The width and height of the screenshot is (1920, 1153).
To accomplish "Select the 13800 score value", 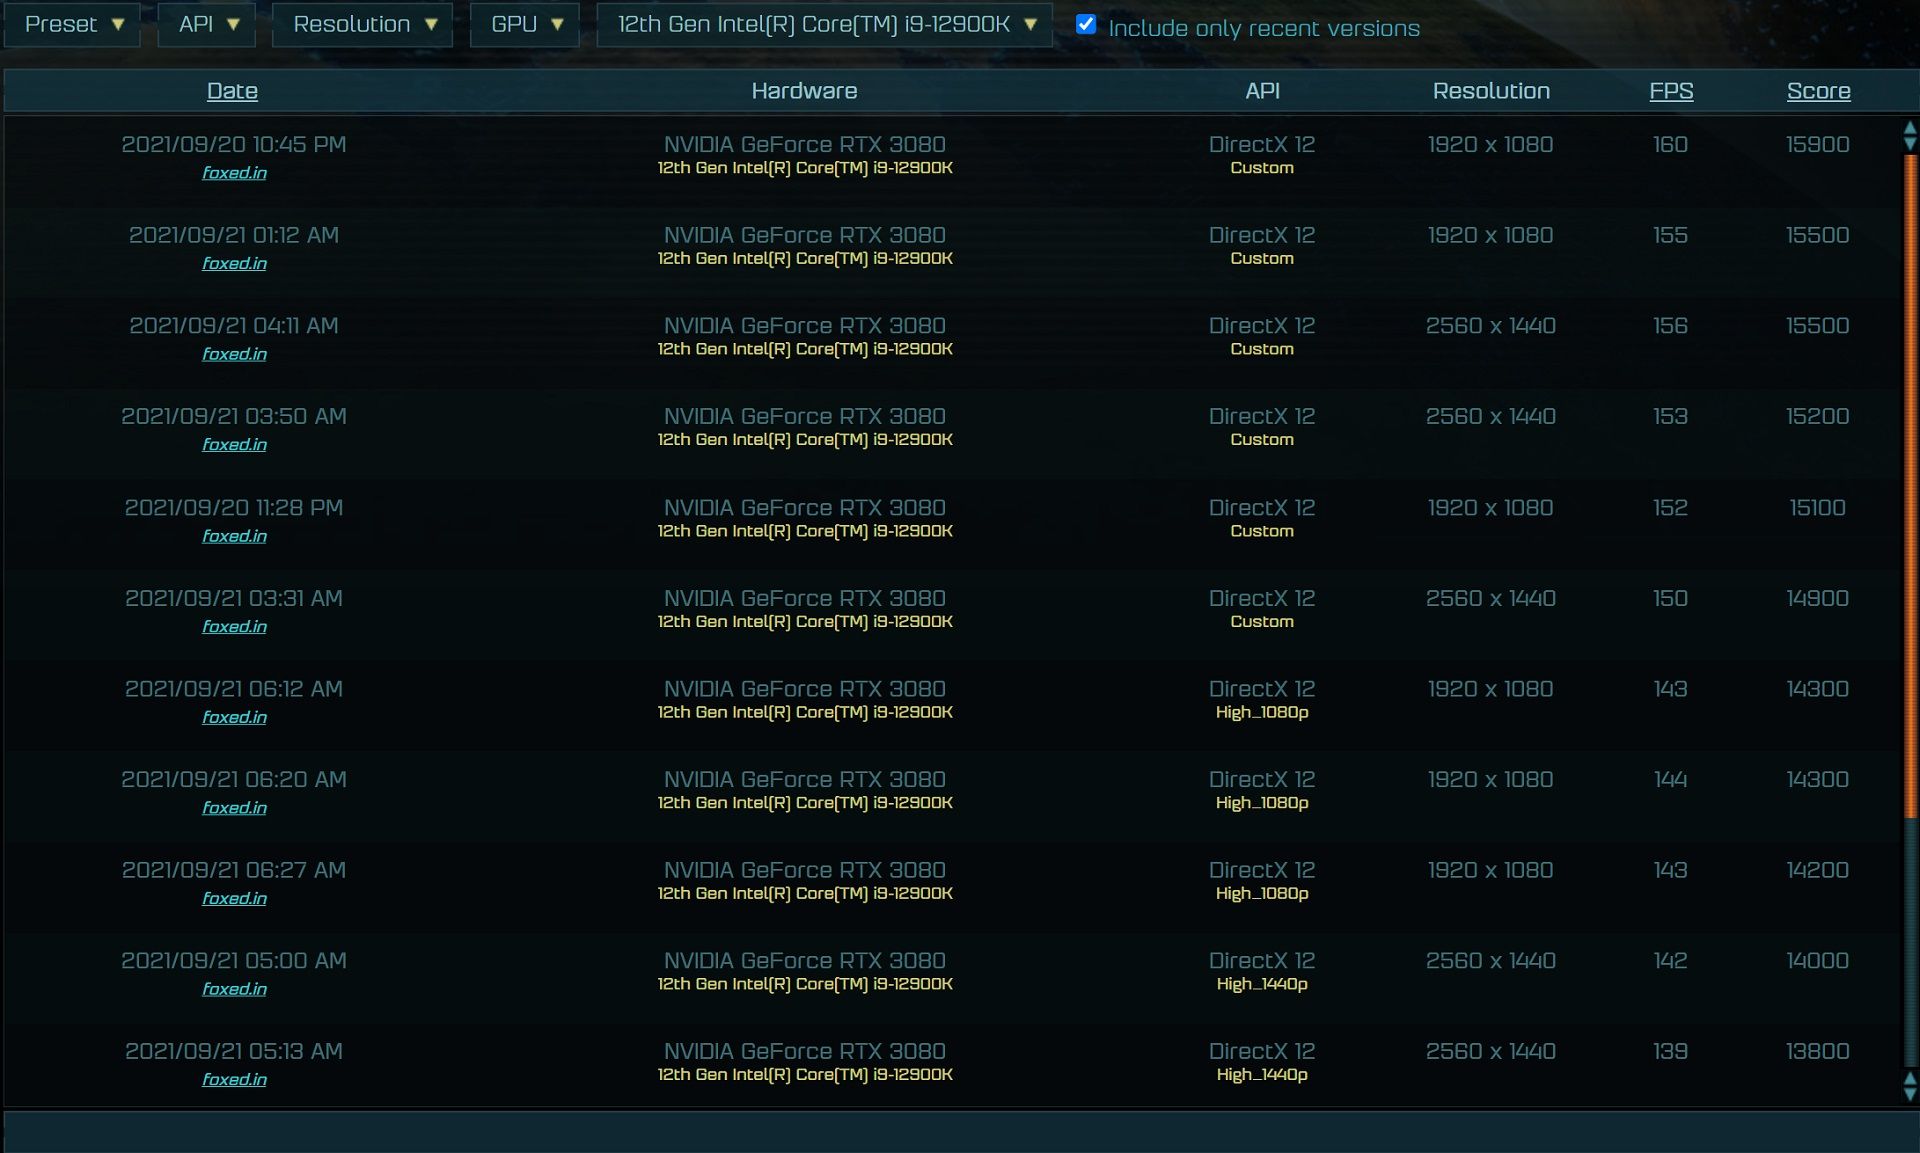I will click(1817, 1051).
